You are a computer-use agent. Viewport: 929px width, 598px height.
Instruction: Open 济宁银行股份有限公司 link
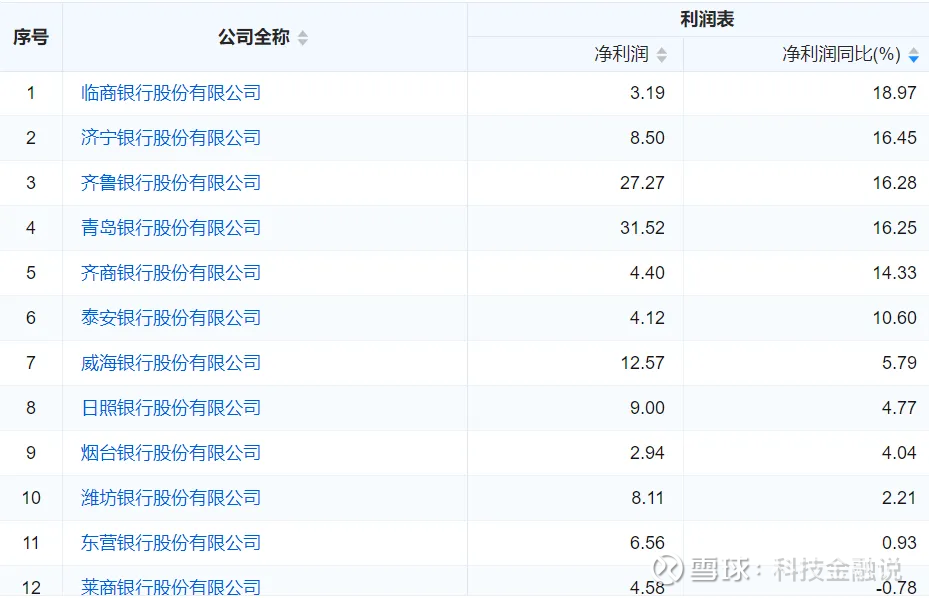171,138
